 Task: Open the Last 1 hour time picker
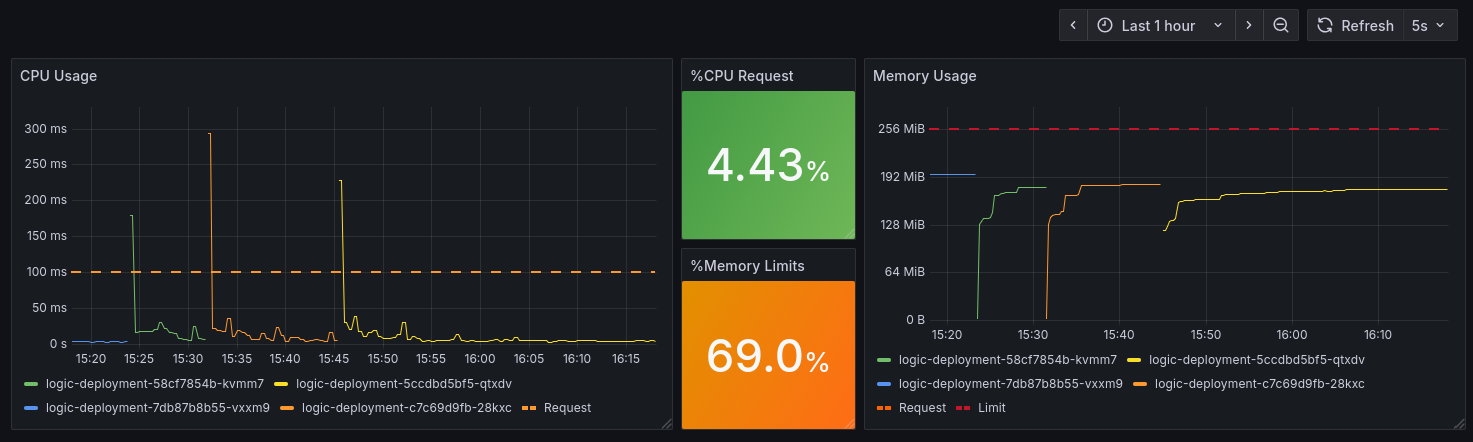click(1160, 26)
